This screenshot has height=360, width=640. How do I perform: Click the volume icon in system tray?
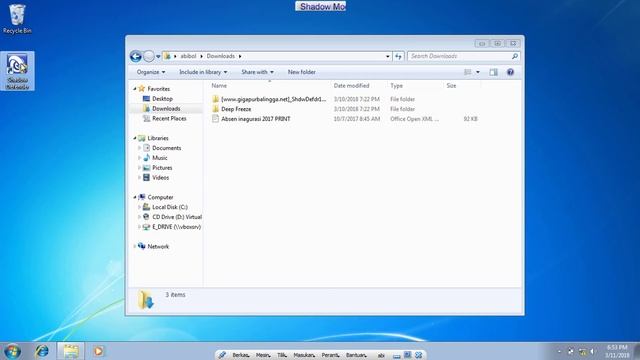pyautogui.click(x=592, y=351)
